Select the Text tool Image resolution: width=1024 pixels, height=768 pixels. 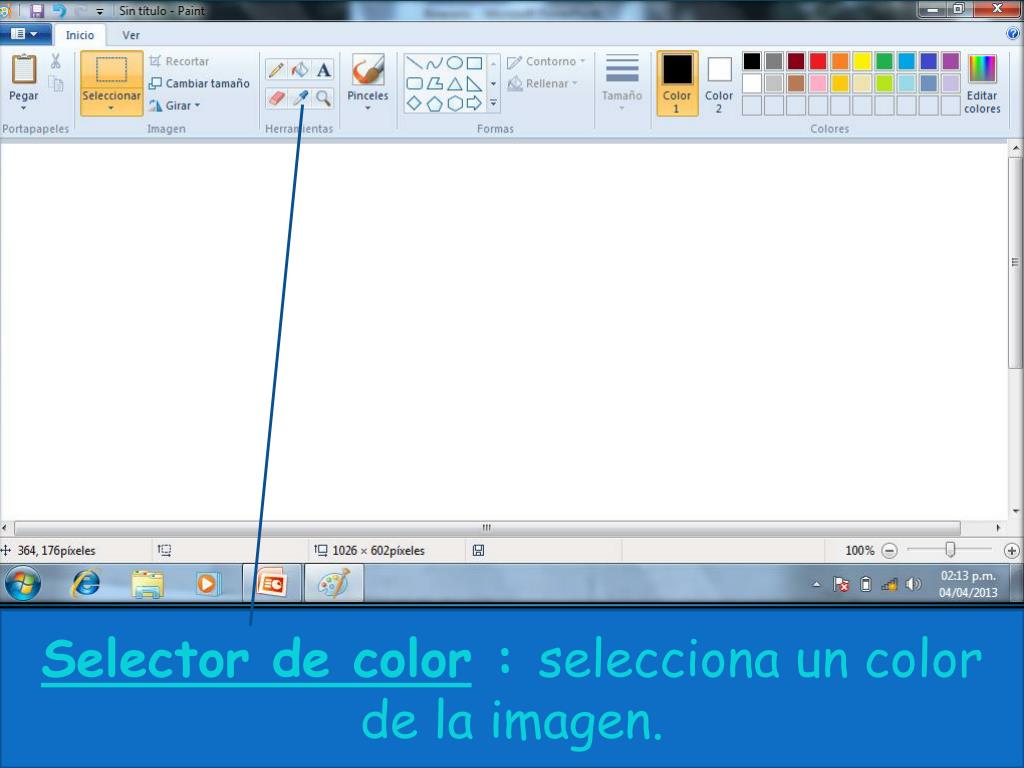323,69
